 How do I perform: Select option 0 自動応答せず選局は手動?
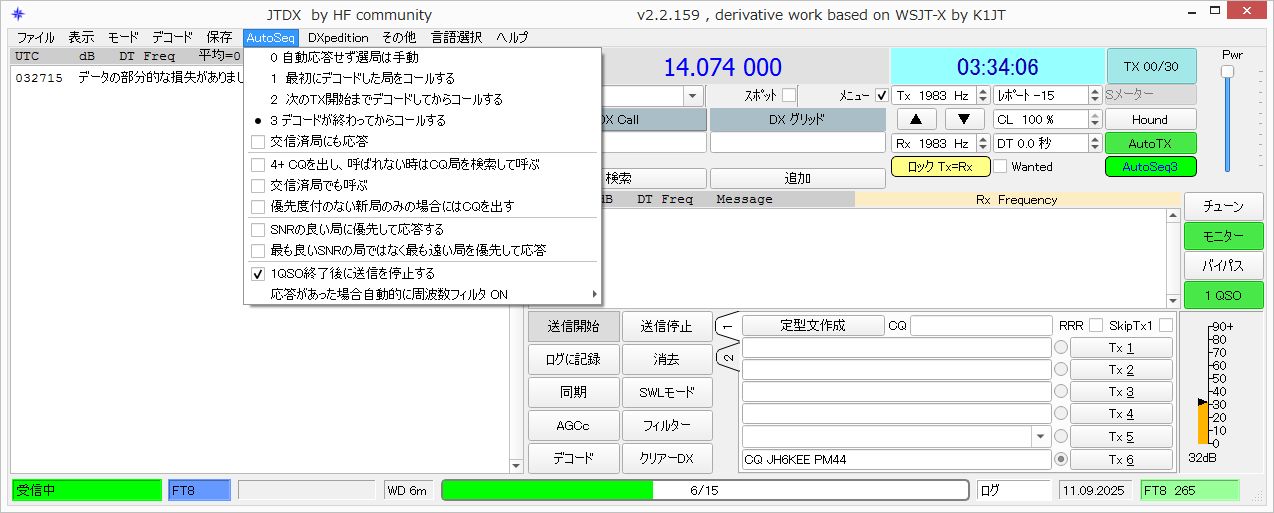[422, 57]
